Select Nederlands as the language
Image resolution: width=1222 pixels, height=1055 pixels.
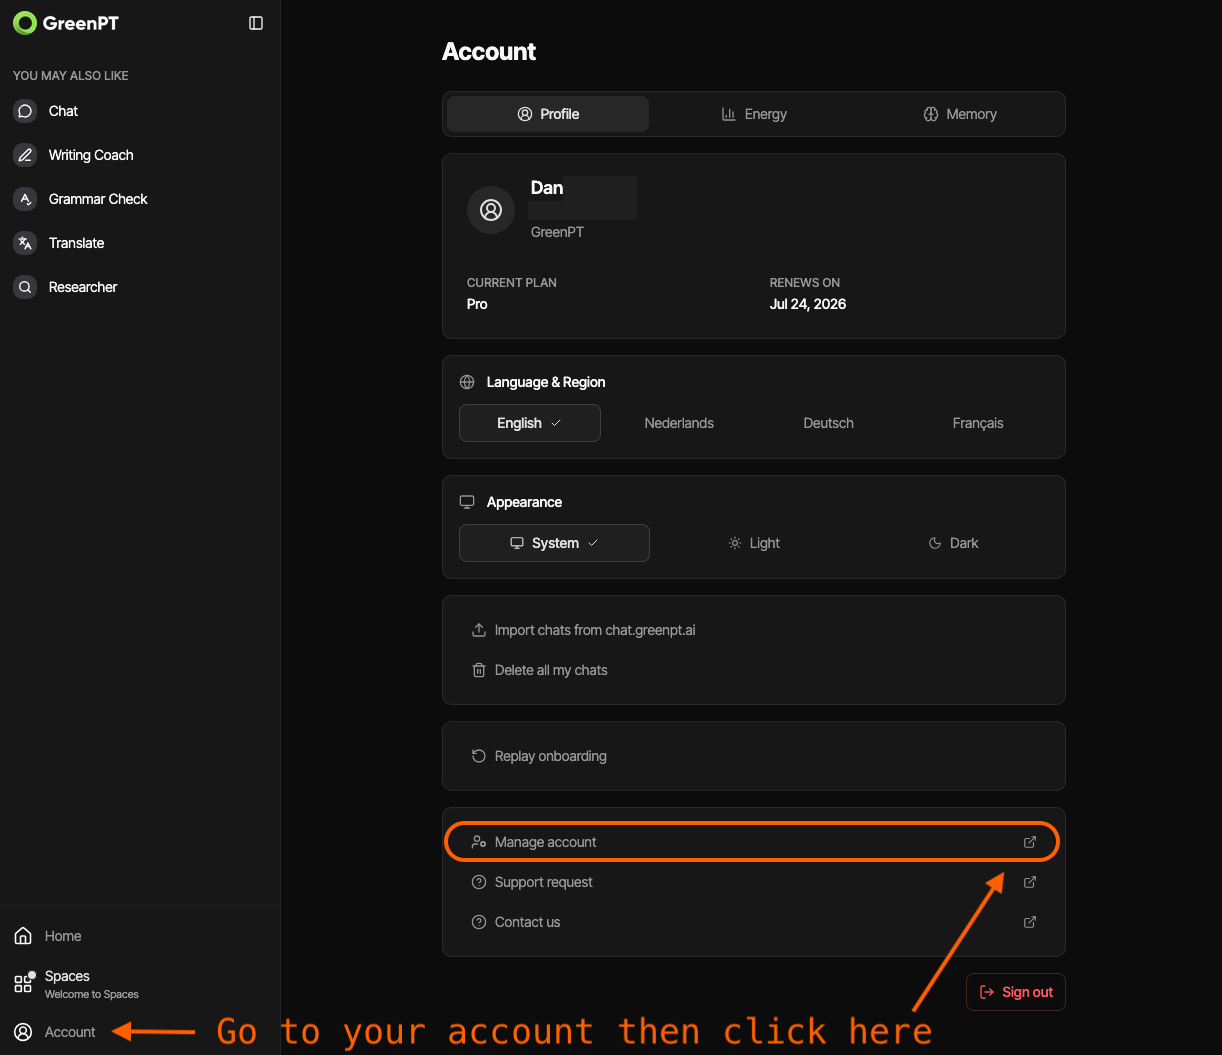679,423
